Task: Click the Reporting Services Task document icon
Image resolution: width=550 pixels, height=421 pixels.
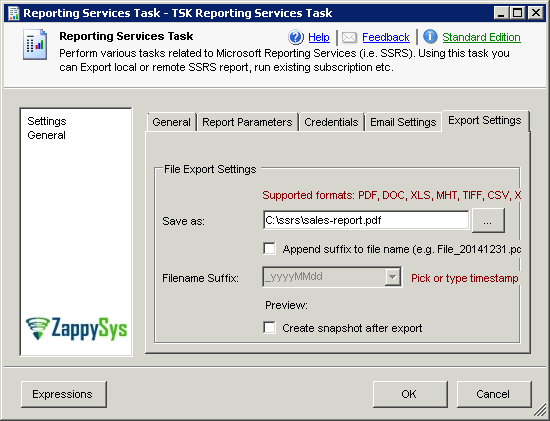Action: pyautogui.click(x=35, y=45)
